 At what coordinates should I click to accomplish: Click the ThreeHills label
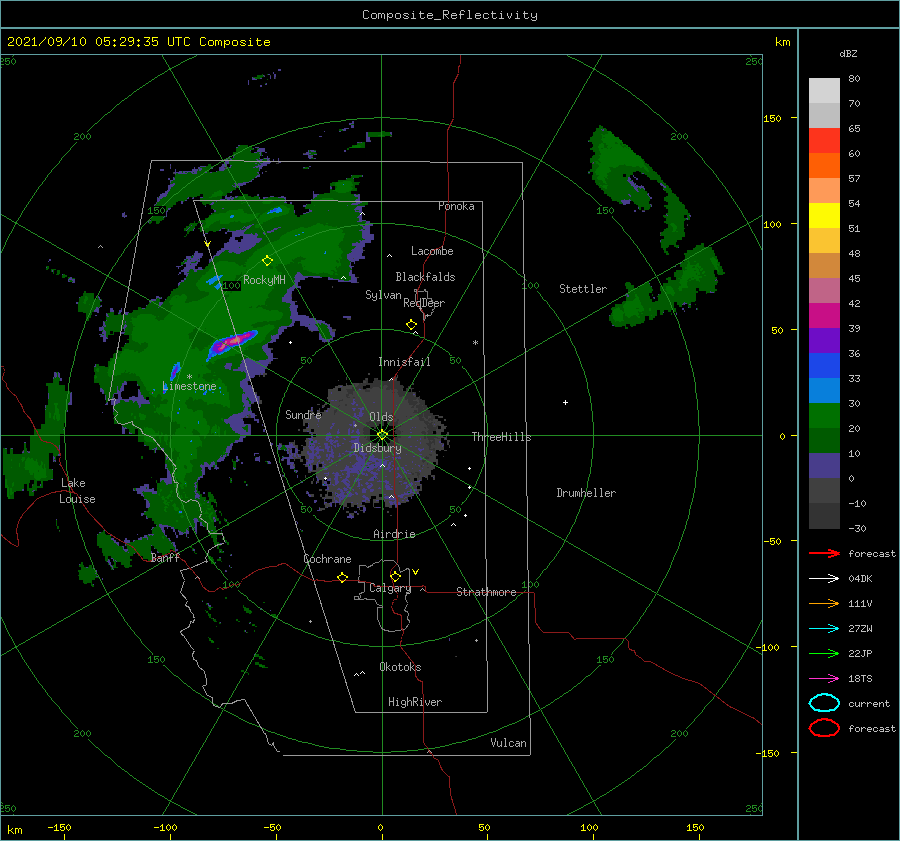pos(501,437)
